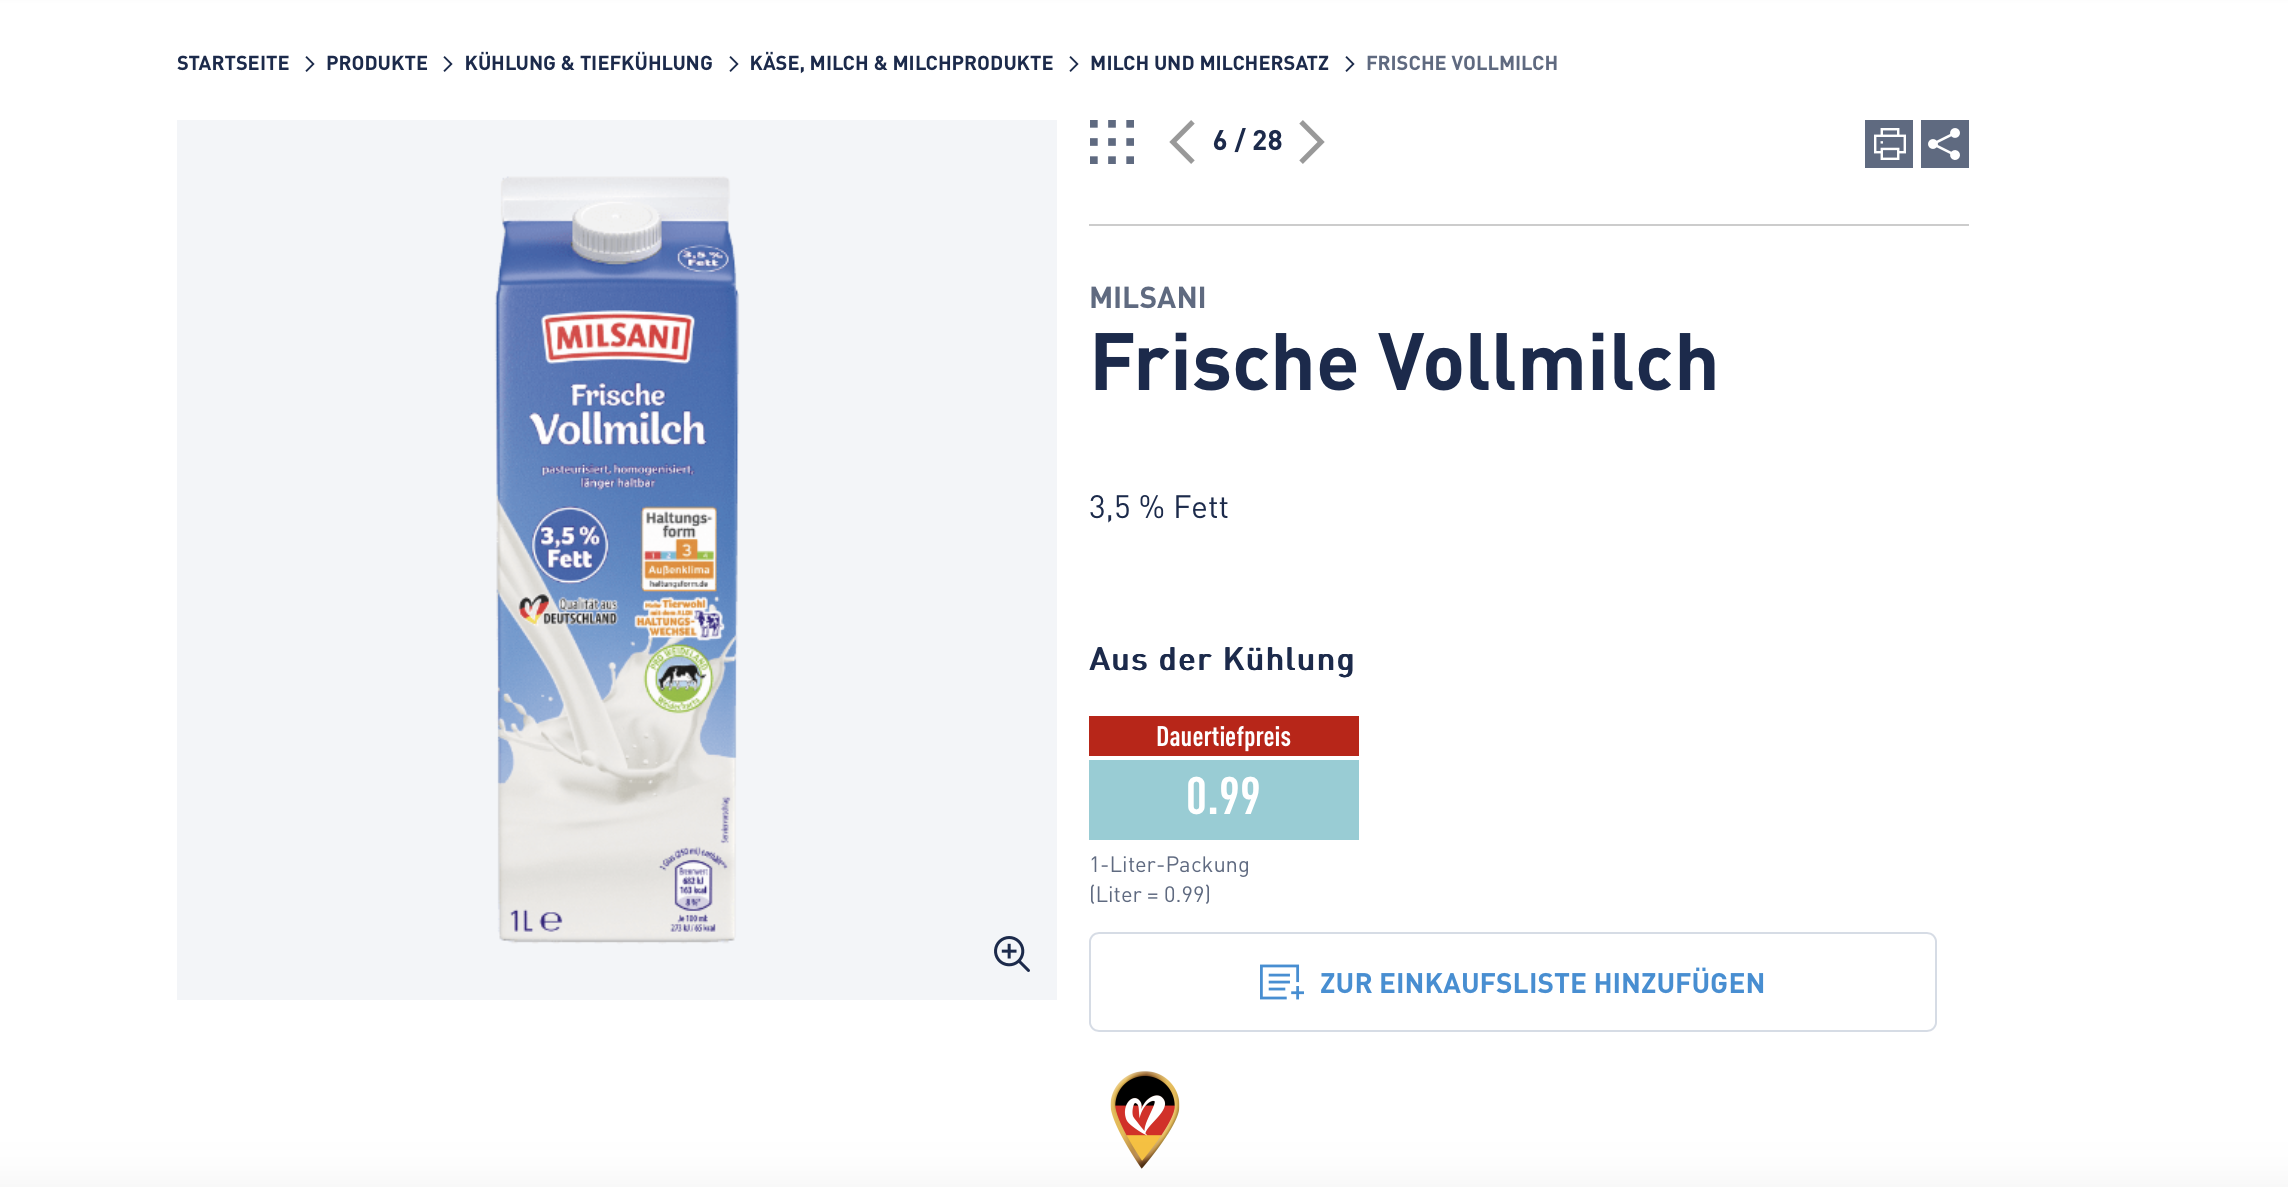Open the product grid overview icon
This screenshot has width=2288, height=1187.
click(x=1112, y=142)
